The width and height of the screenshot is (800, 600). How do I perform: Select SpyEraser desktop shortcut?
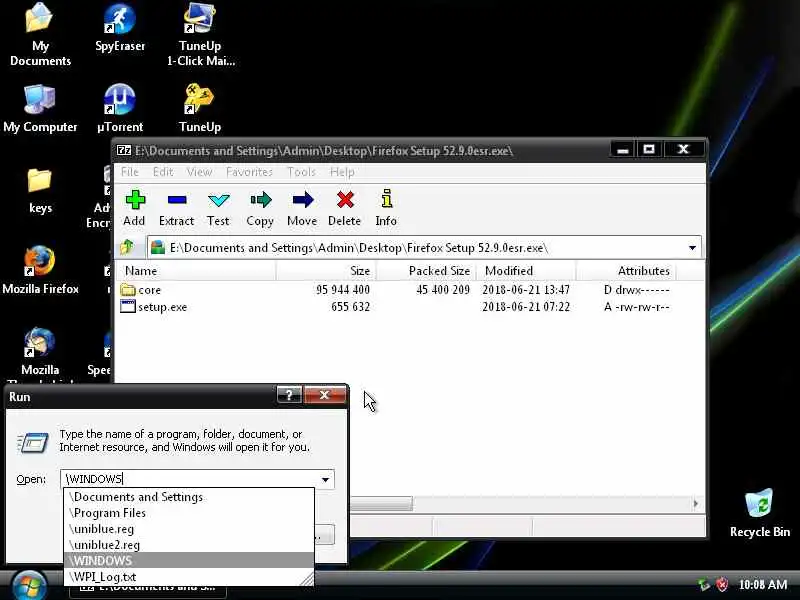[x=120, y=28]
